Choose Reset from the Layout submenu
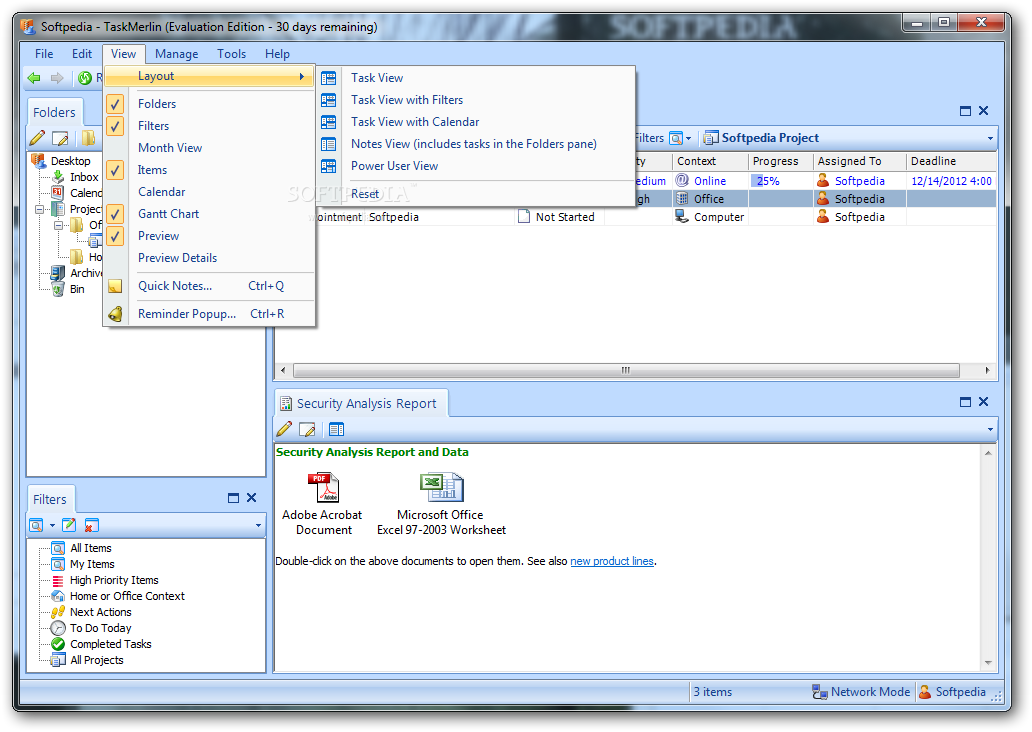Viewport: 1032px width, 732px height. click(365, 194)
